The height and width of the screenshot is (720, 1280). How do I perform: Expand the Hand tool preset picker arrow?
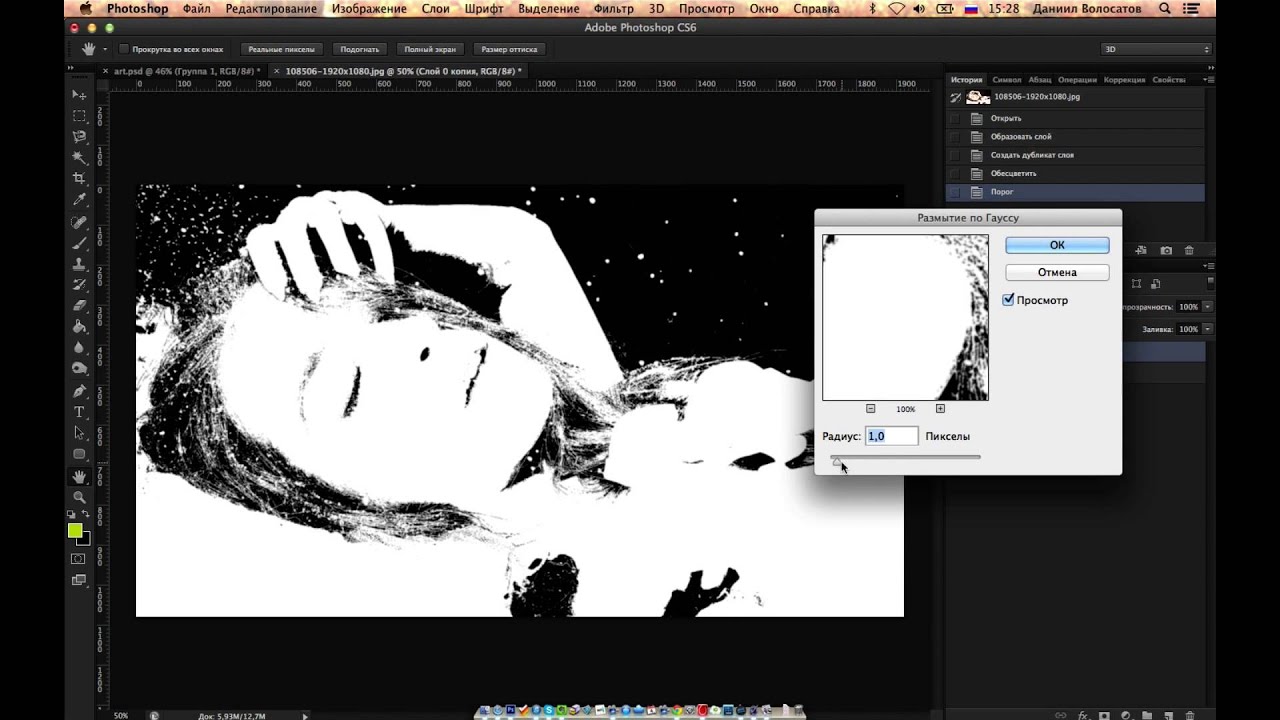coord(105,49)
